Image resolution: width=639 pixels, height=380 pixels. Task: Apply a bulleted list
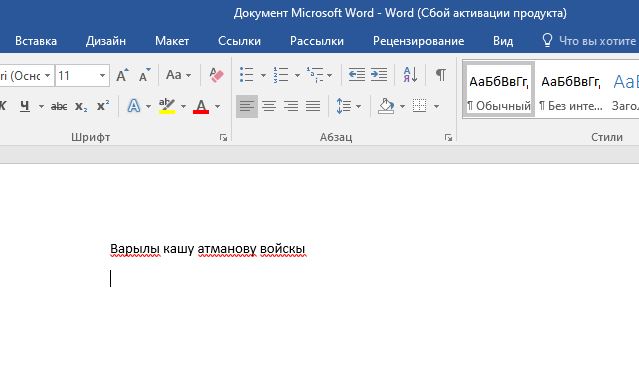247,75
